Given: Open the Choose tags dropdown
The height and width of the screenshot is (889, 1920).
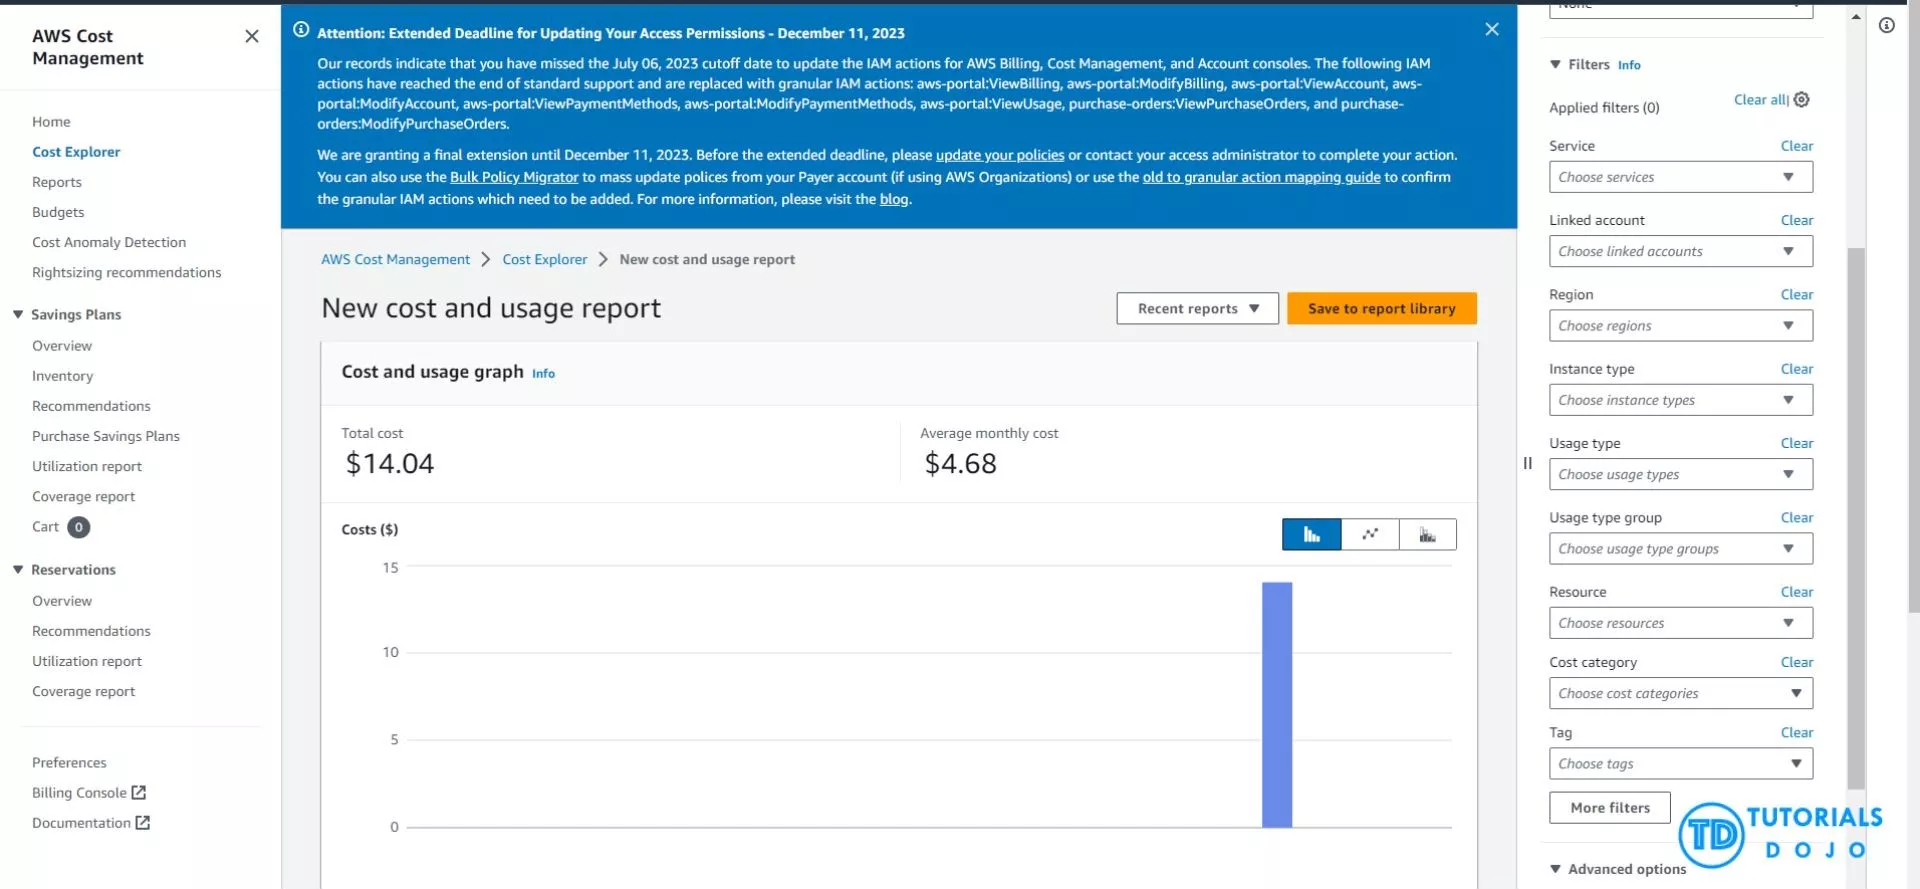Looking at the screenshot, I should (1680, 764).
